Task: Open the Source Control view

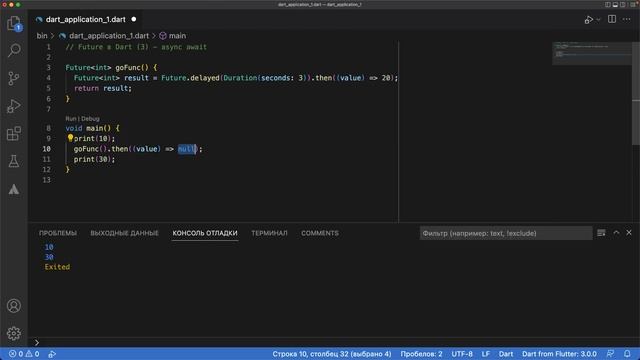Action: pyautogui.click(x=14, y=78)
